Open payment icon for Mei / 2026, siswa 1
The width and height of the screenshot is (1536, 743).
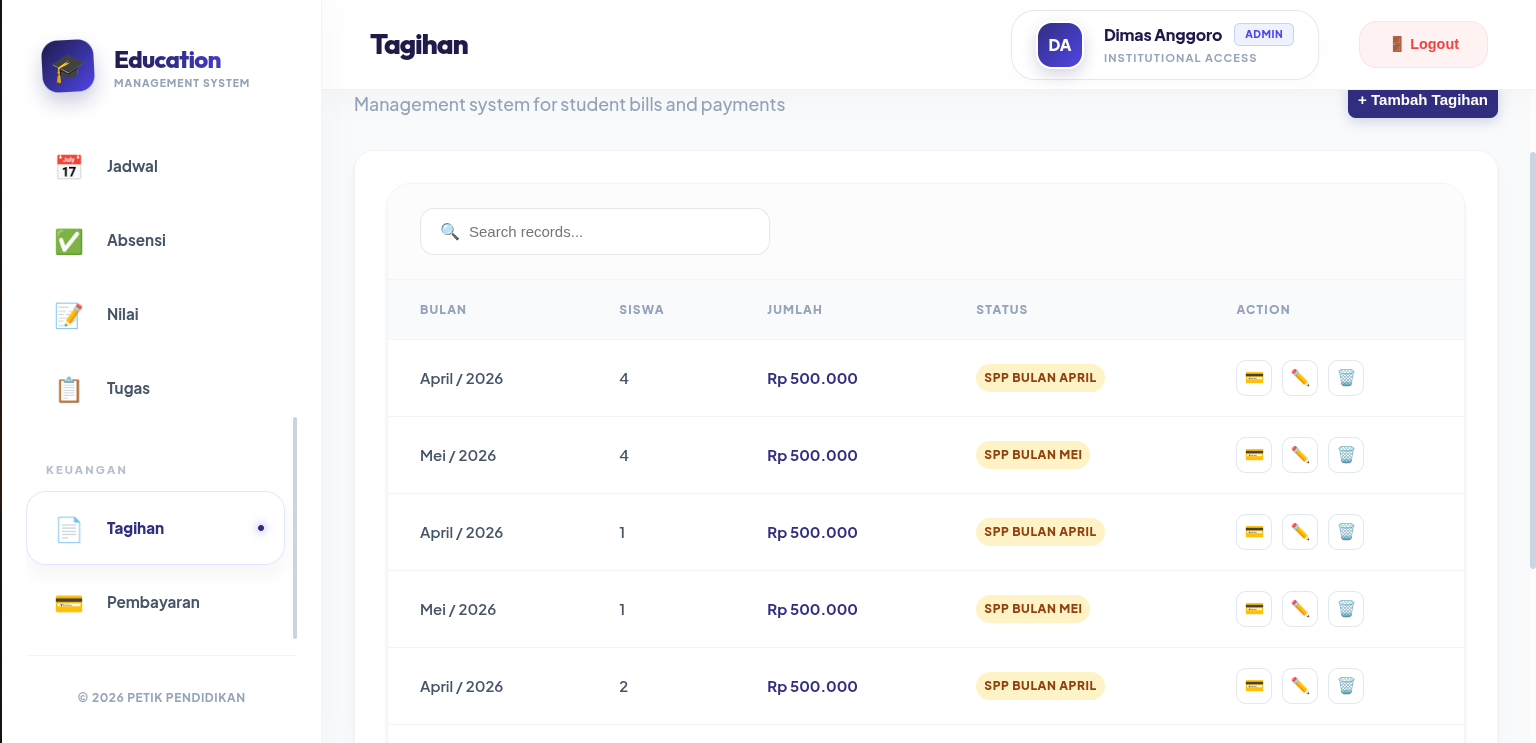[1254, 609]
